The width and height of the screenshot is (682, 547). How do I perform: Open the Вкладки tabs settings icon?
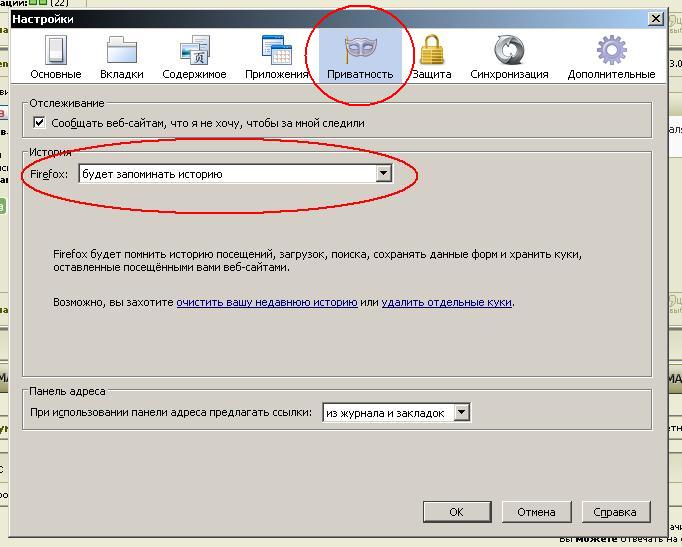[122, 49]
